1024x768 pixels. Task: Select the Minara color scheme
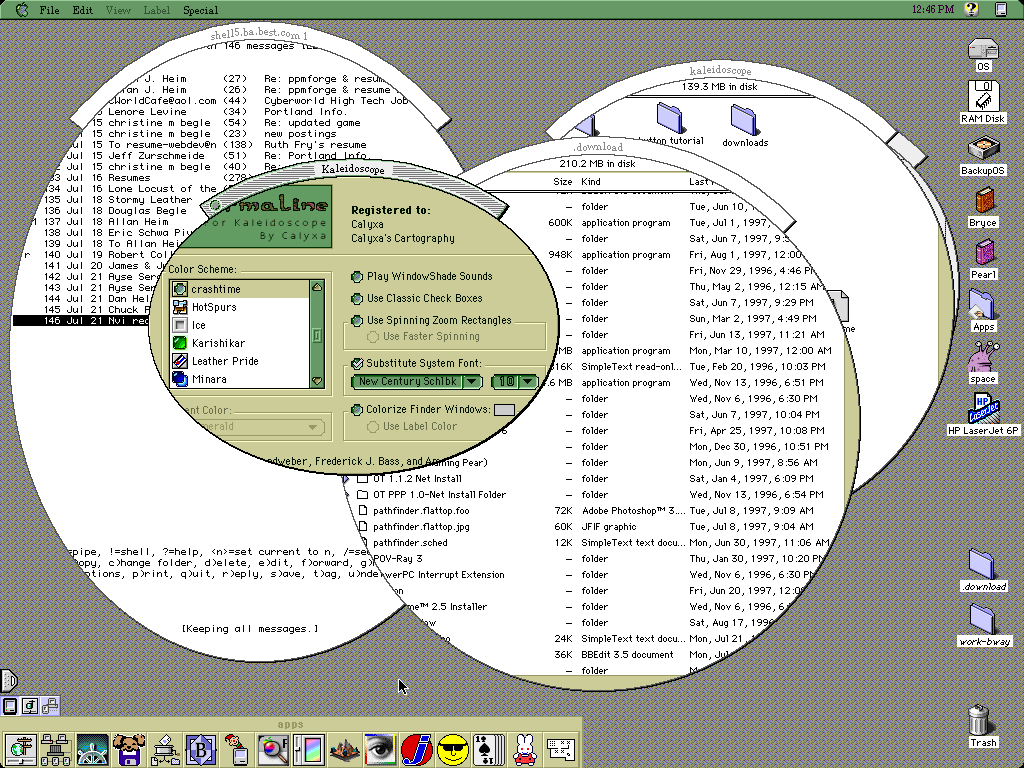click(240, 379)
